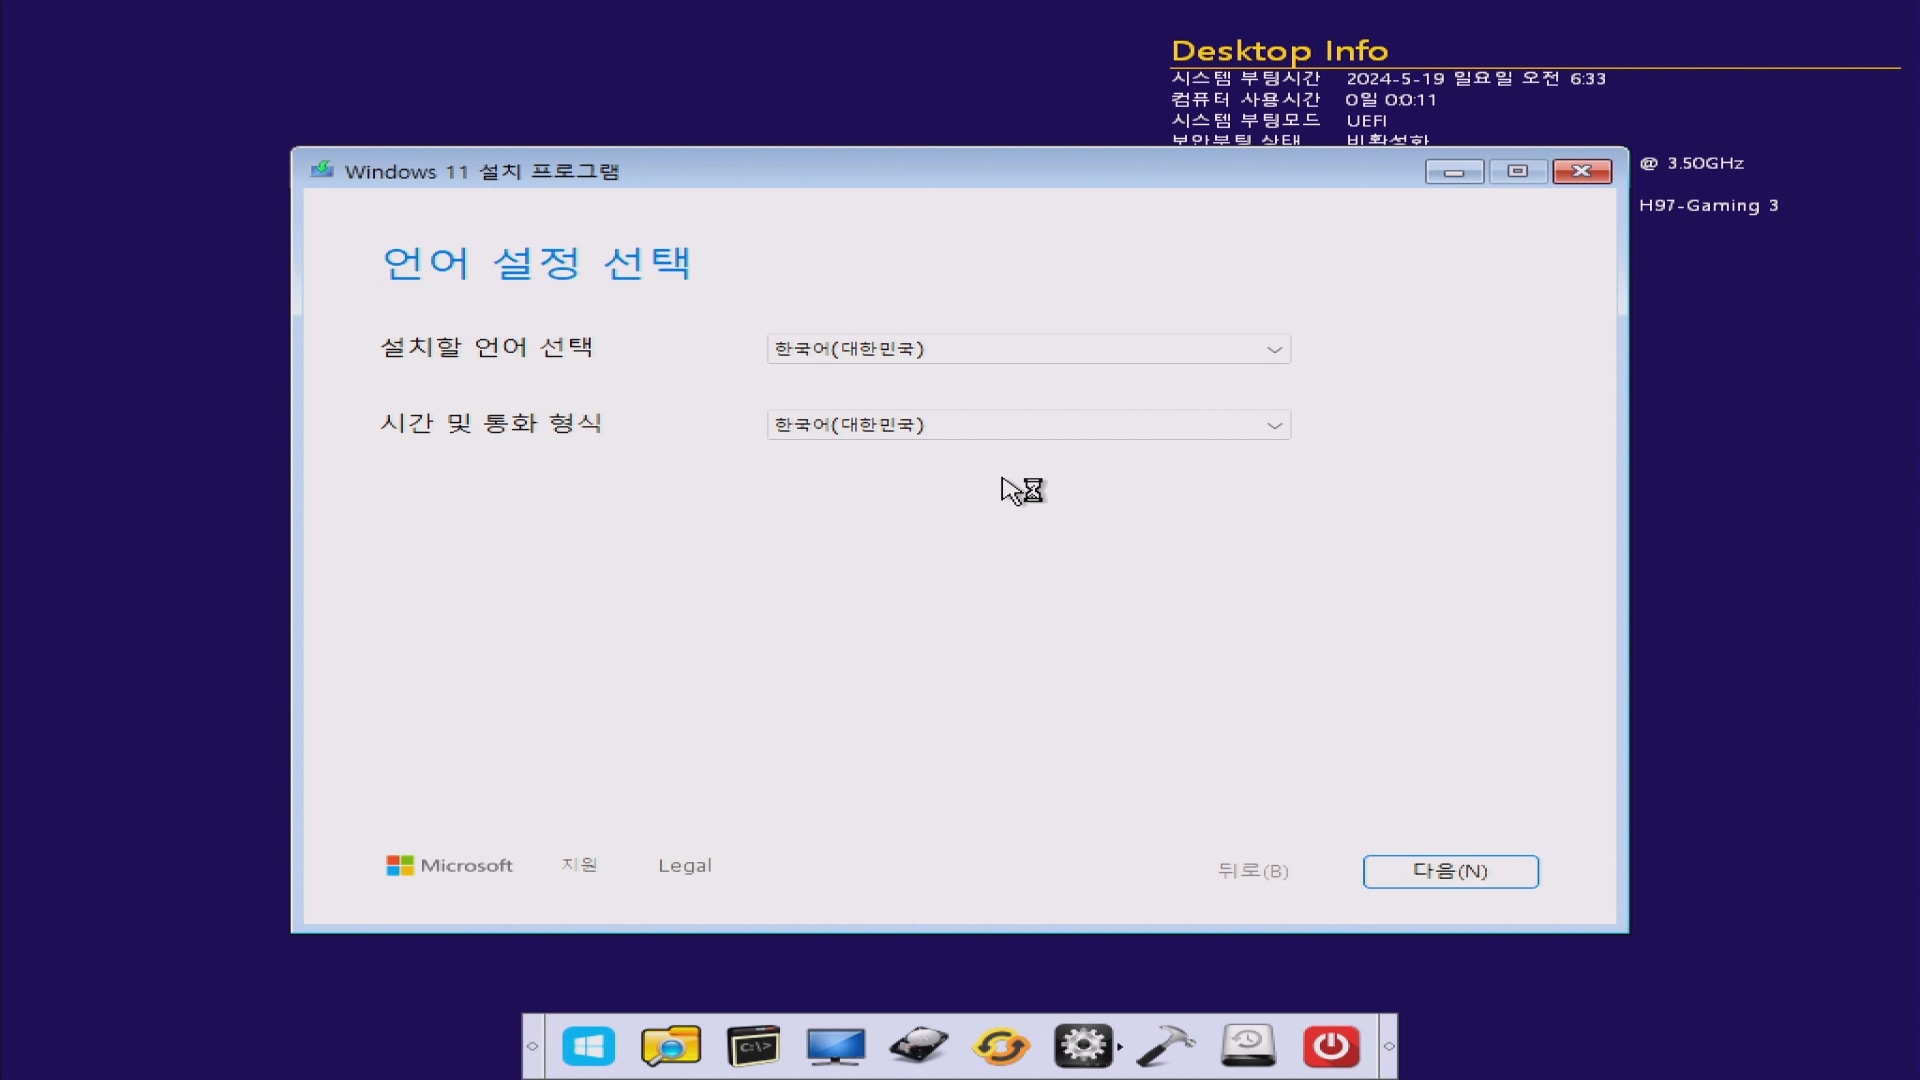Image resolution: width=1920 pixels, height=1080 pixels.
Task: Launch the command prompt dock icon
Action: tap(753, 1046)
